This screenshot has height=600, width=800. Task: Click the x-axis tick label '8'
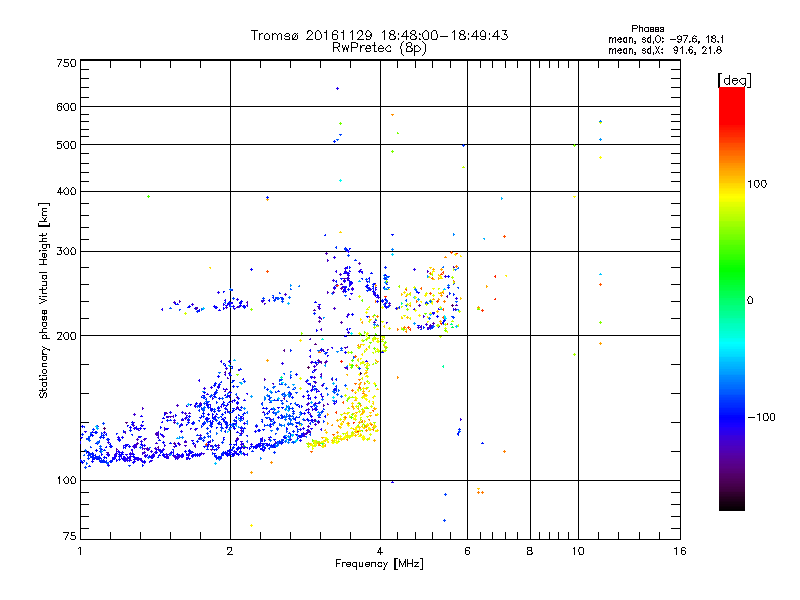coord(530,551)
